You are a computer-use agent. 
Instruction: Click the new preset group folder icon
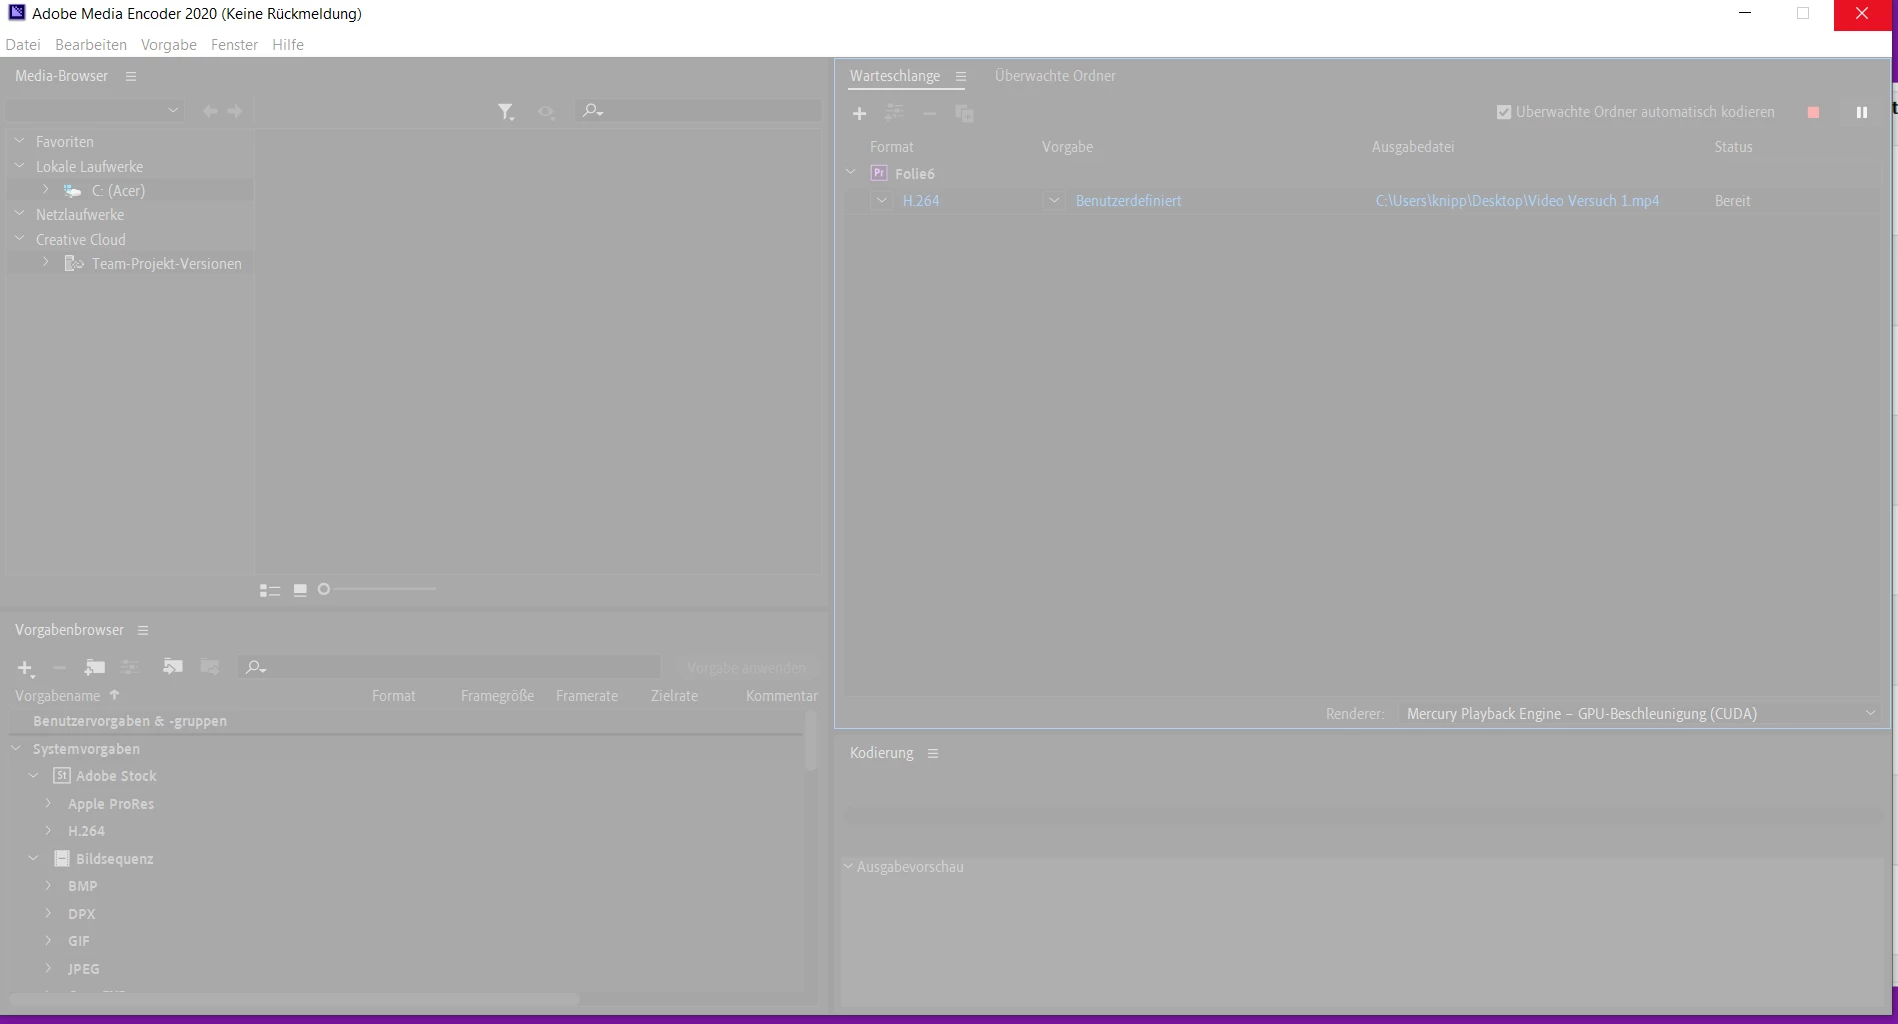(x=95, y=667)
